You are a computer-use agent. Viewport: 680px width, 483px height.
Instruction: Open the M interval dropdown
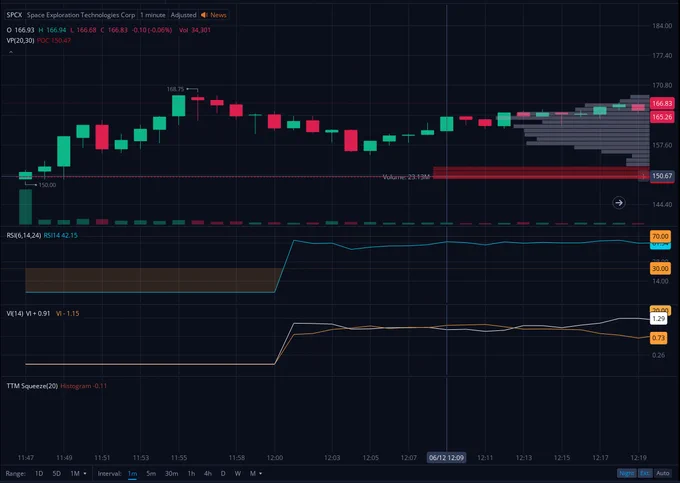(x=256, y=473)
